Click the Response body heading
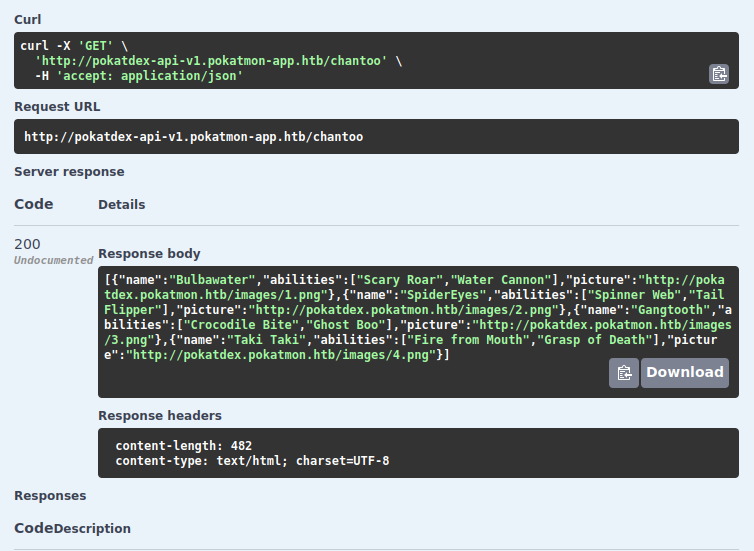Image resolution: width=754 pixels, height=551 pixels. click(149, 254)
